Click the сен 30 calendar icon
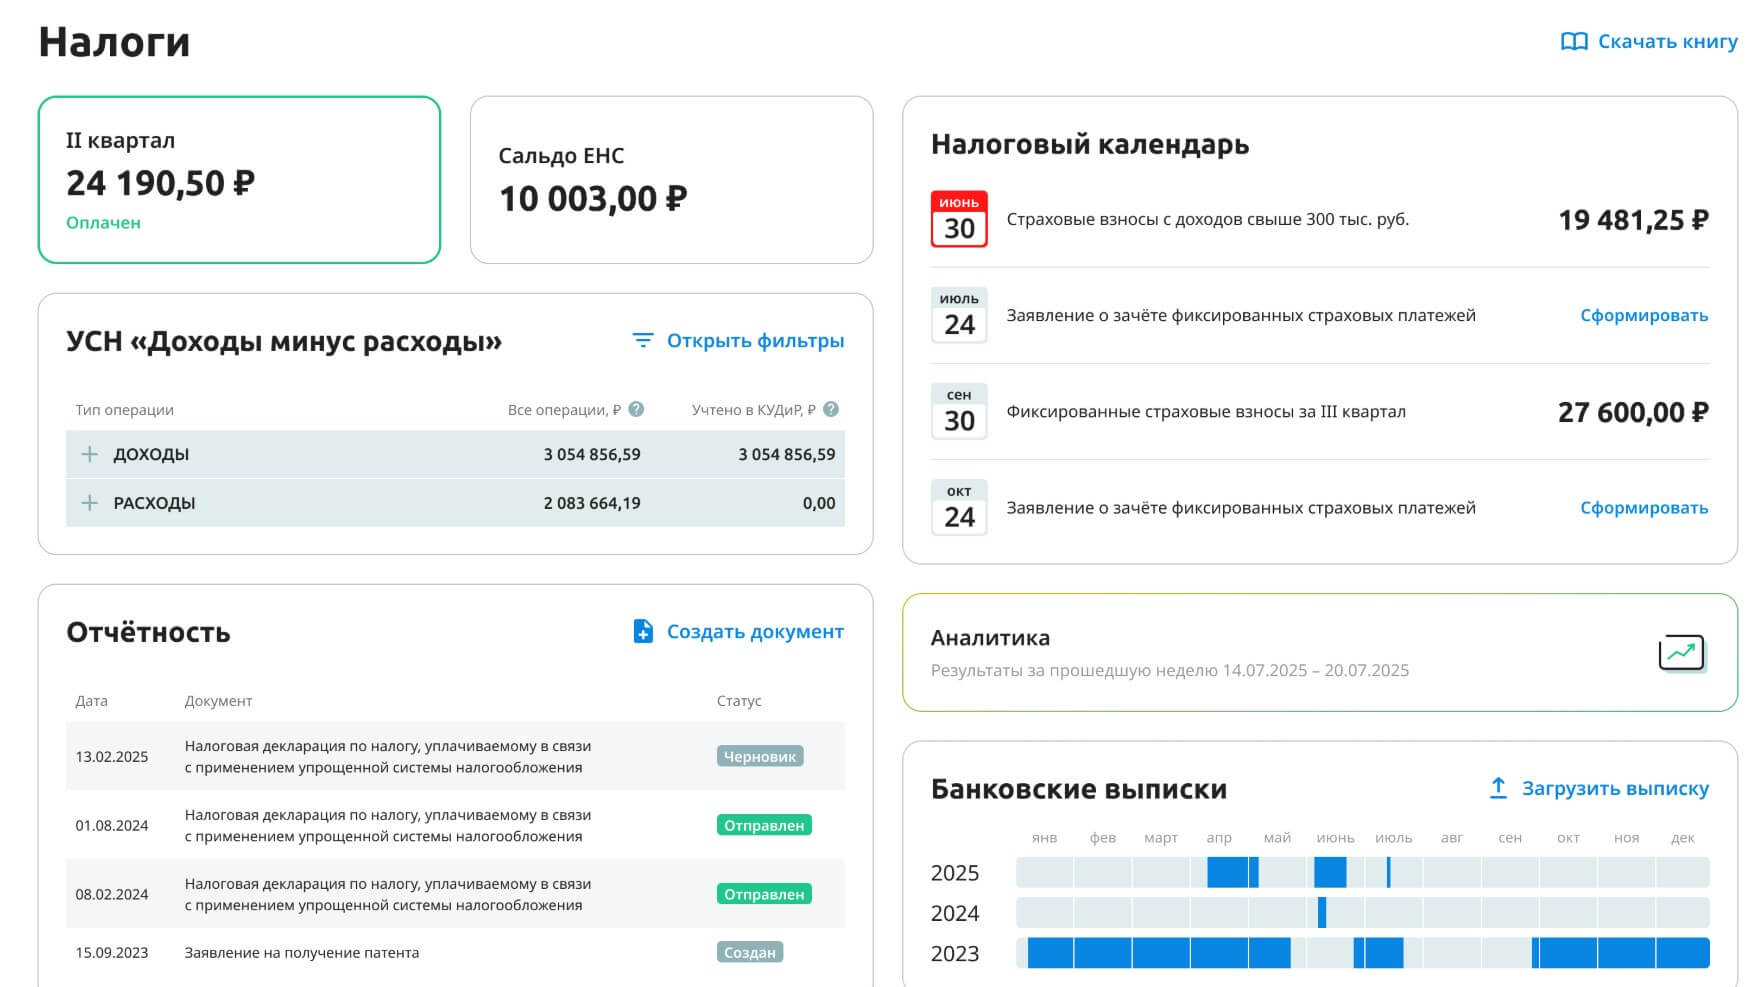The height and width of the screenshot is (987, 1754). pos(958,410)
